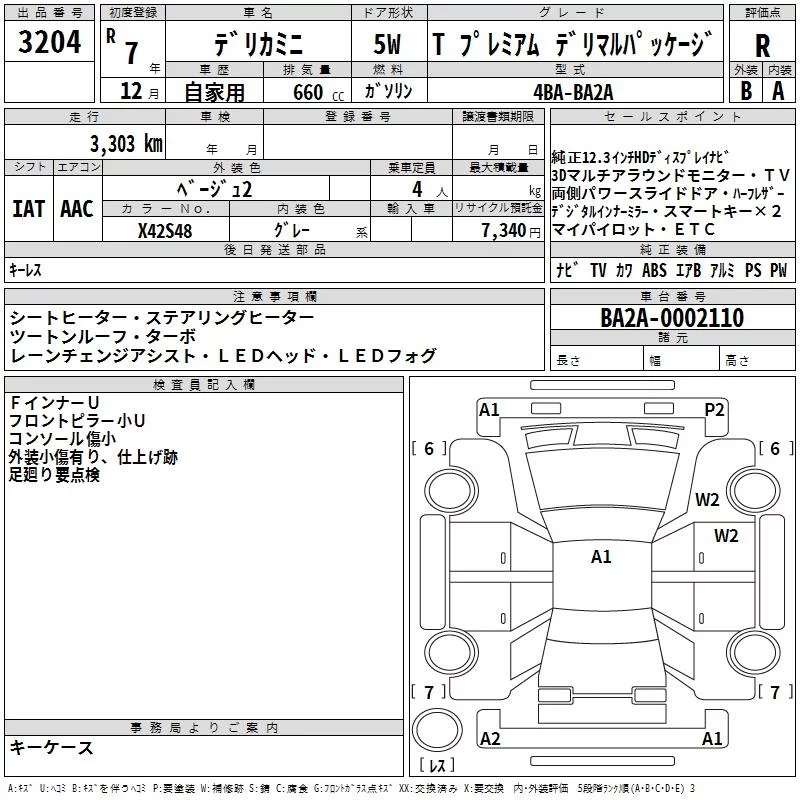Click equipment item ナビ
Viewport: 800px width, 800px height.
567,270
